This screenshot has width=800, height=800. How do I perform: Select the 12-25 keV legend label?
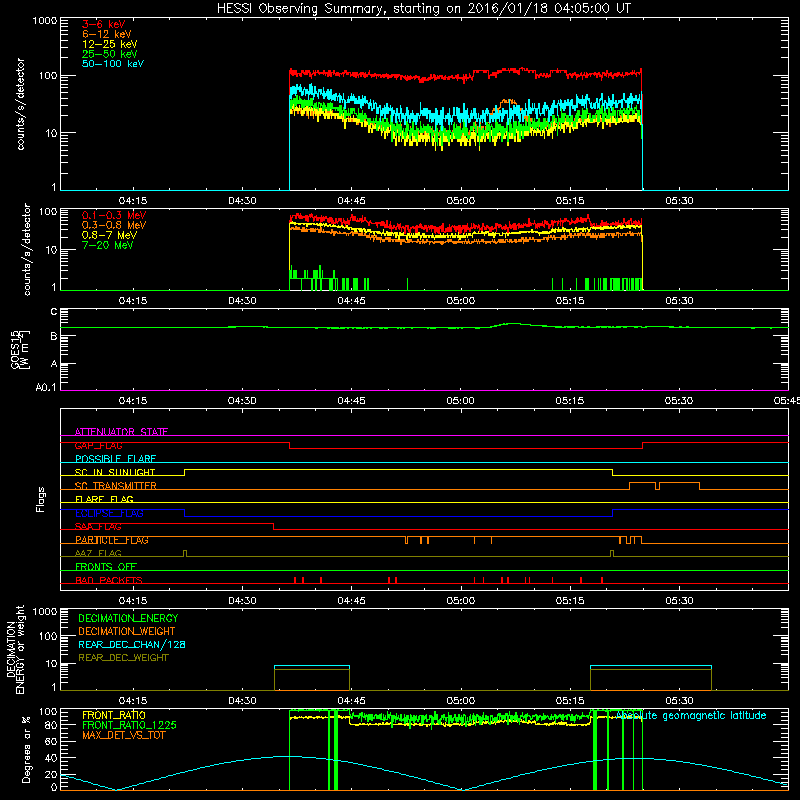[110, 44]
